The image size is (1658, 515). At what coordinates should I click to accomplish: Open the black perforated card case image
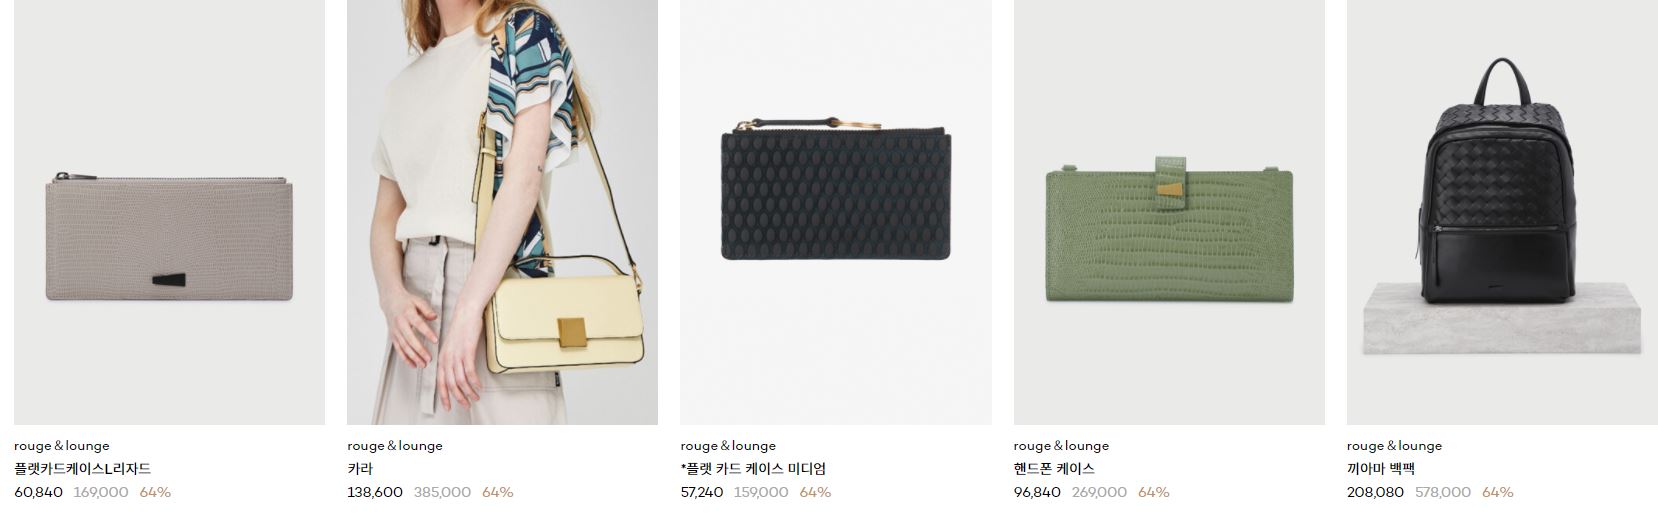(836, 212)
